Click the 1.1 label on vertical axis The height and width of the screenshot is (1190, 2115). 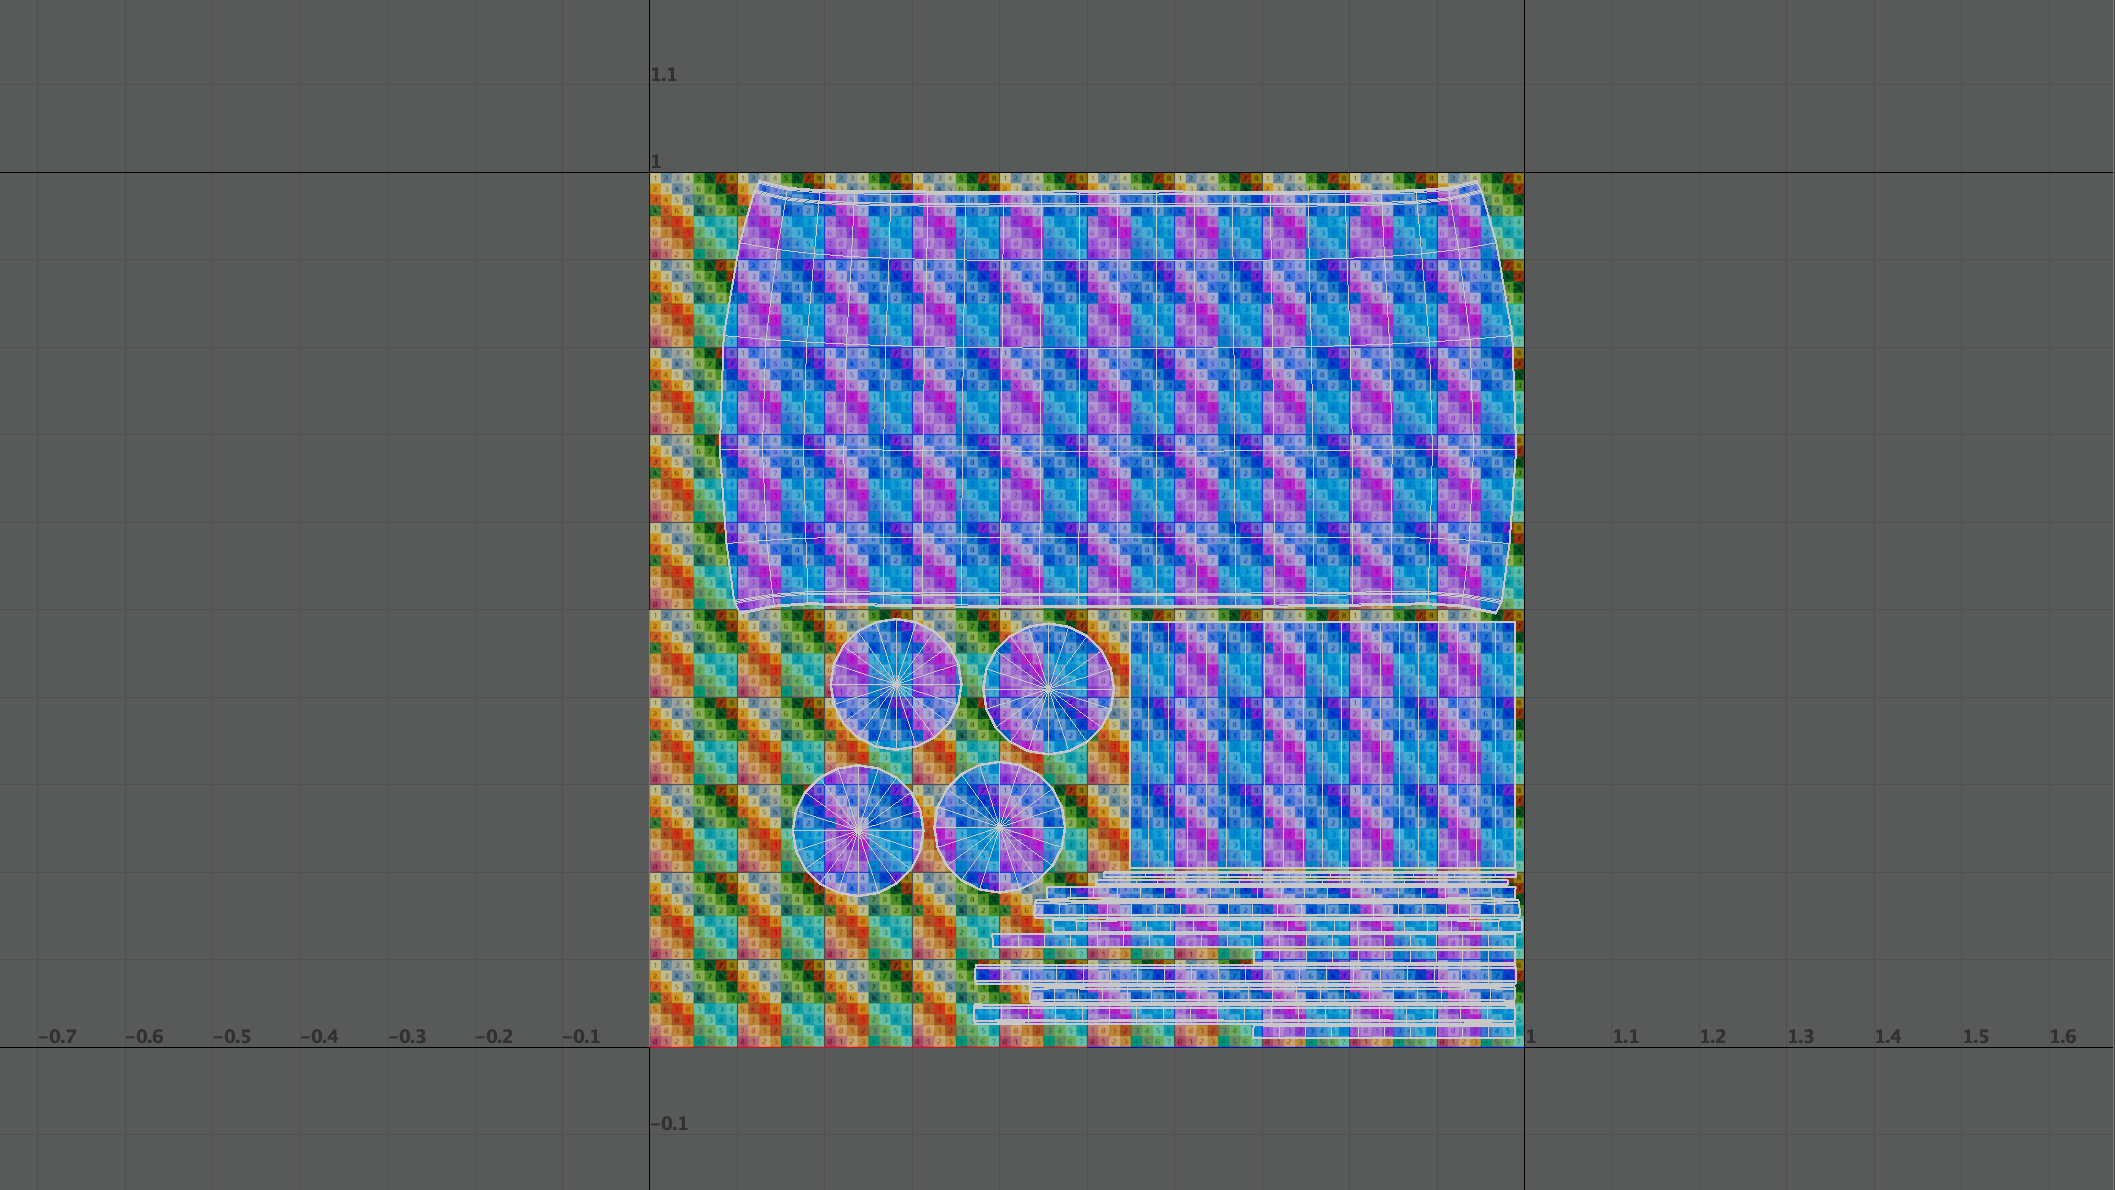click(x=664, y=75)
